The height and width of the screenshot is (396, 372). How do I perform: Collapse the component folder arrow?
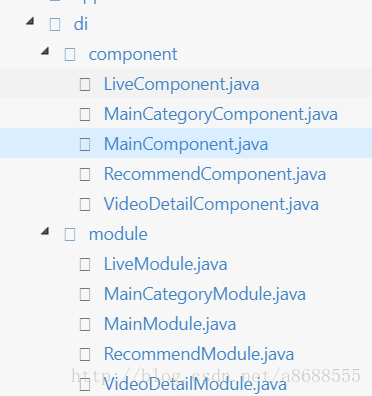point(45,51)
